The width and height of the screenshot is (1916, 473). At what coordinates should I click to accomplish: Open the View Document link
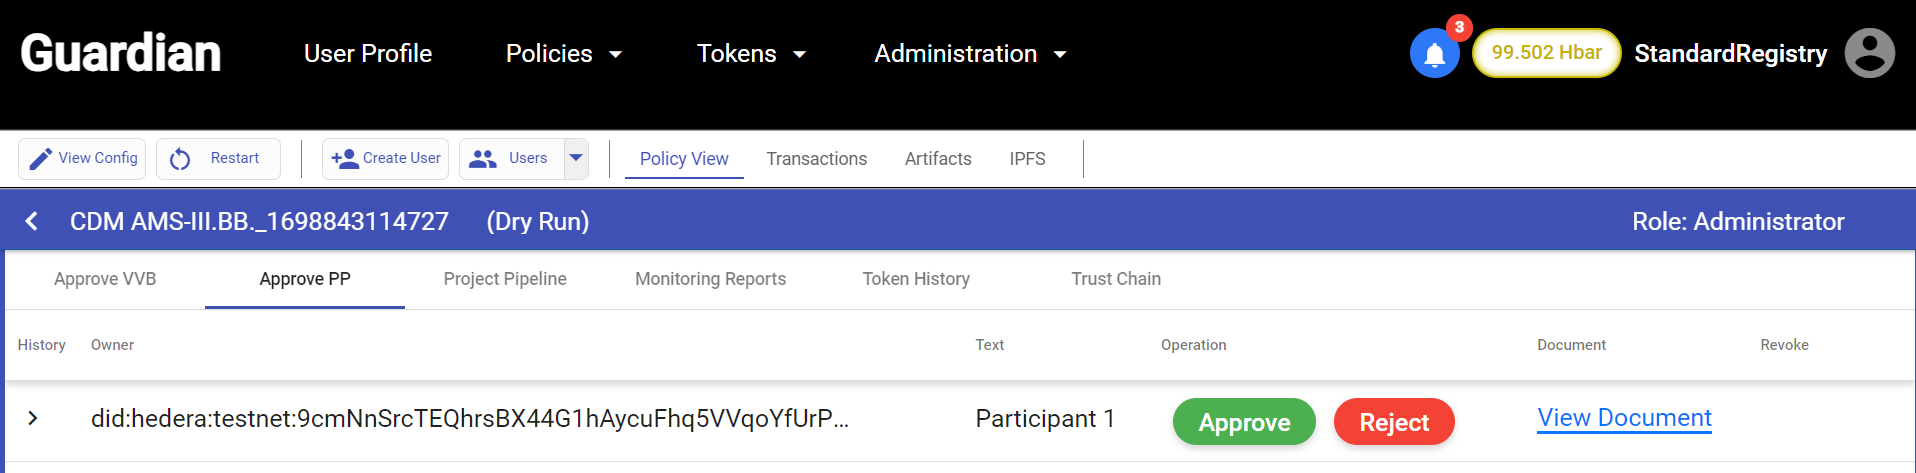1624,418
